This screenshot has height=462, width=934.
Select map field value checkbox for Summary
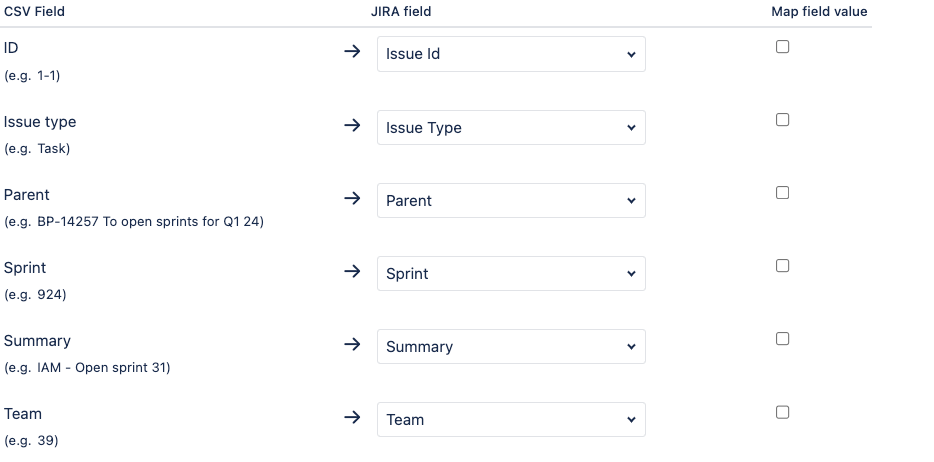(x=782, y=338)
